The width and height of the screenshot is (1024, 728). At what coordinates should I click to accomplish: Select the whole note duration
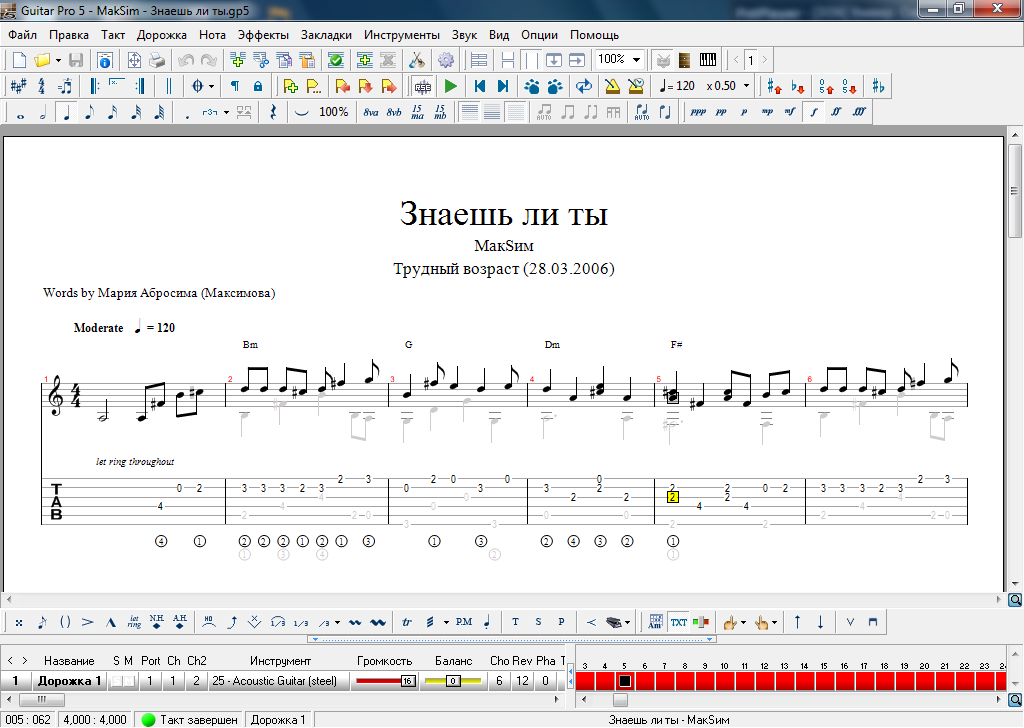tap(20, 112)
